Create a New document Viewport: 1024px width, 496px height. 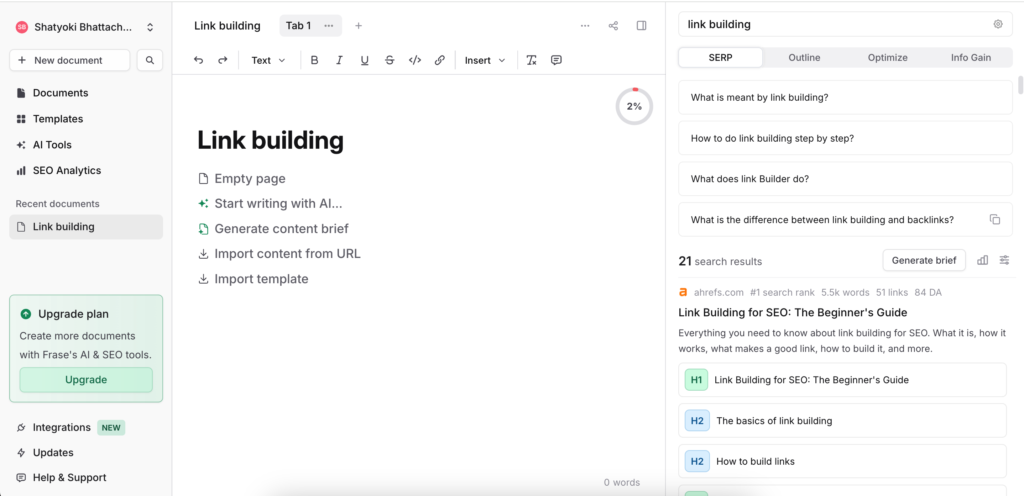[70, 60]
